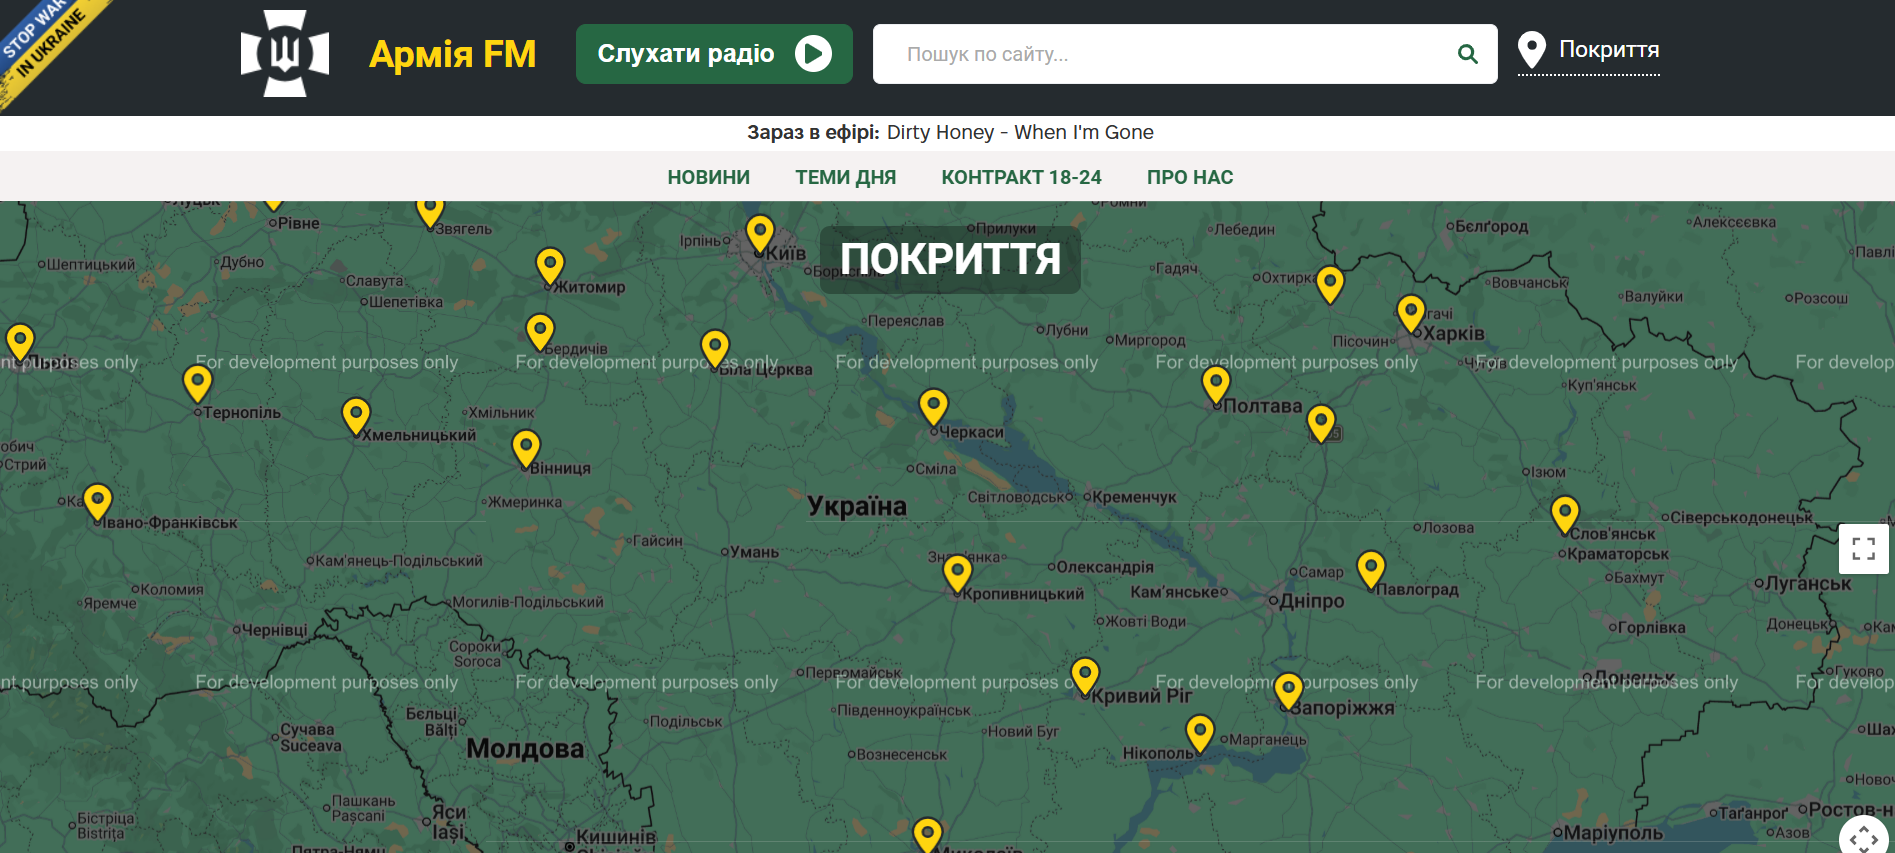Select the map marker near Миколаїв
Screen dimensions: 1895x853
click(928, 837)
